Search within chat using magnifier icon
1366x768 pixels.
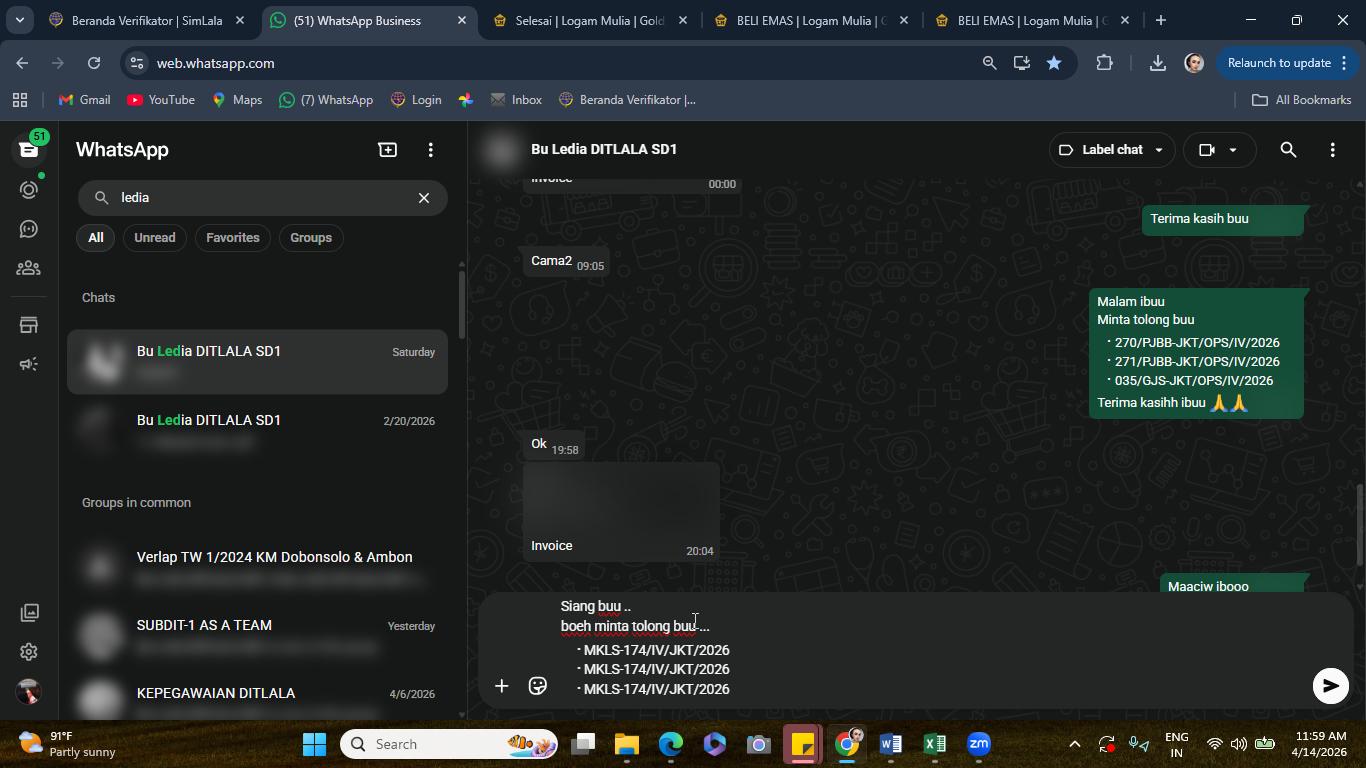click(x=1288, y=150)
